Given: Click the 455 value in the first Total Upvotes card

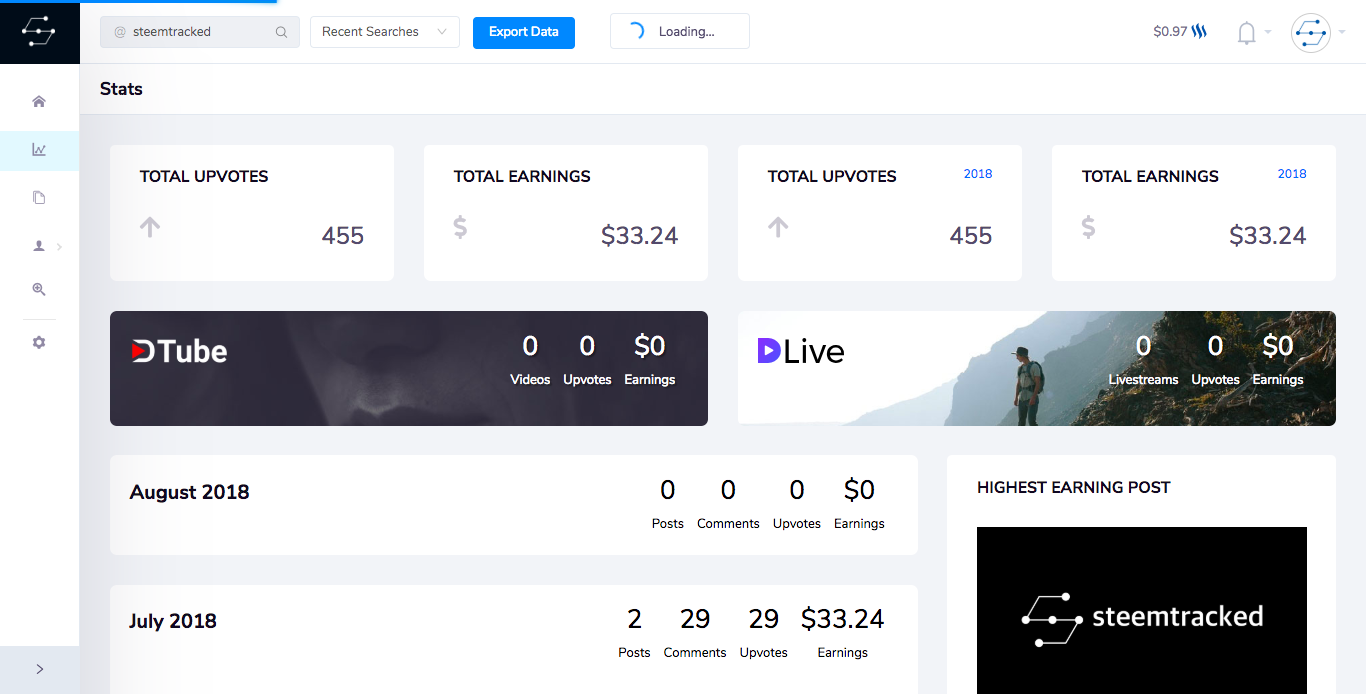Looking at the screenshot, I should click(x=343, y=236).
